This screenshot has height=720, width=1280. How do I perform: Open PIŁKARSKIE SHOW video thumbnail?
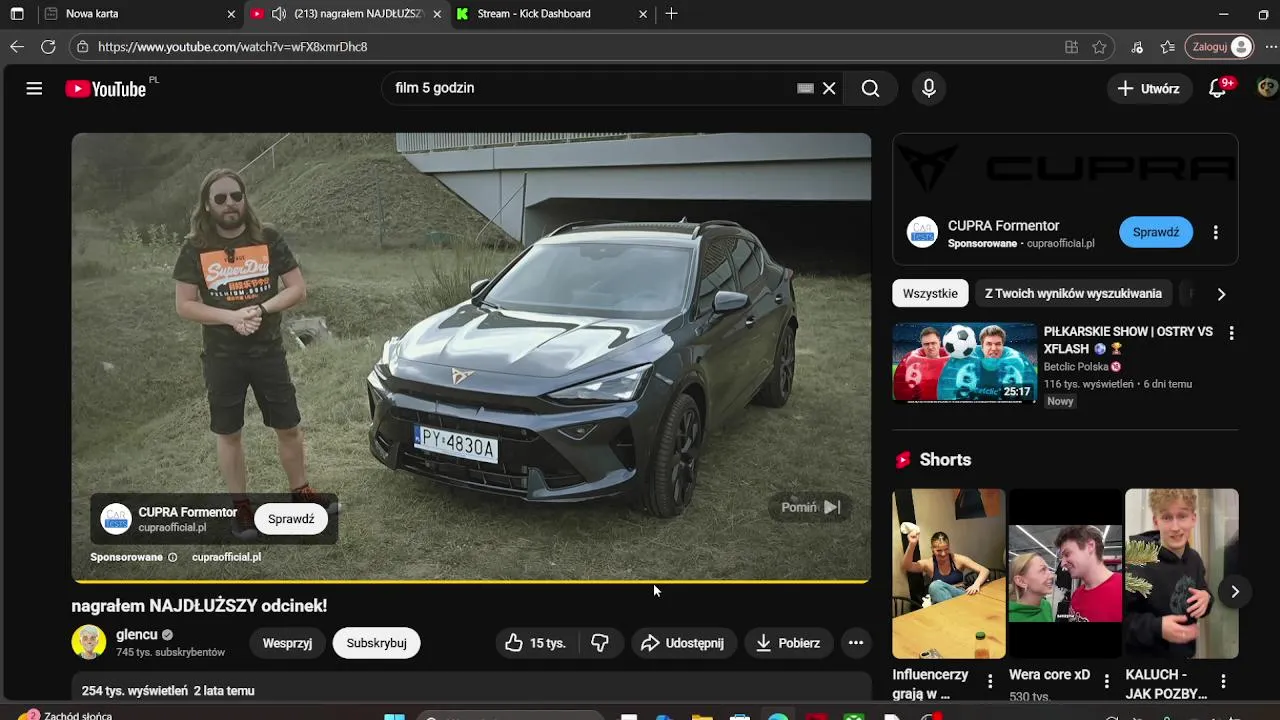point(965,362)
